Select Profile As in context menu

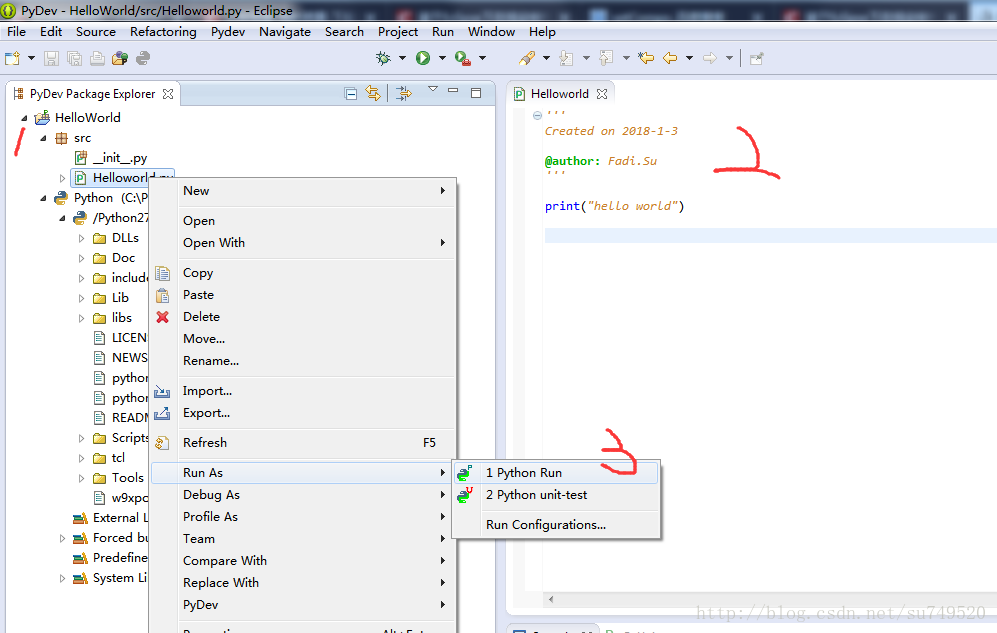303,517
